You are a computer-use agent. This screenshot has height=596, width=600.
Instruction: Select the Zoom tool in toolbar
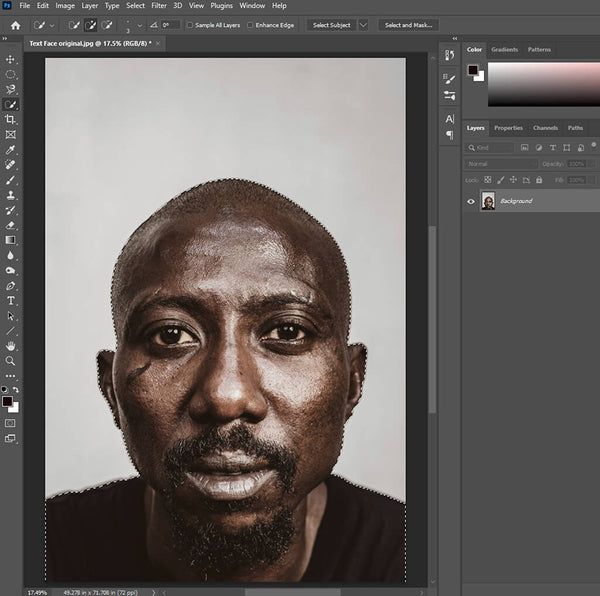(11, 360)
